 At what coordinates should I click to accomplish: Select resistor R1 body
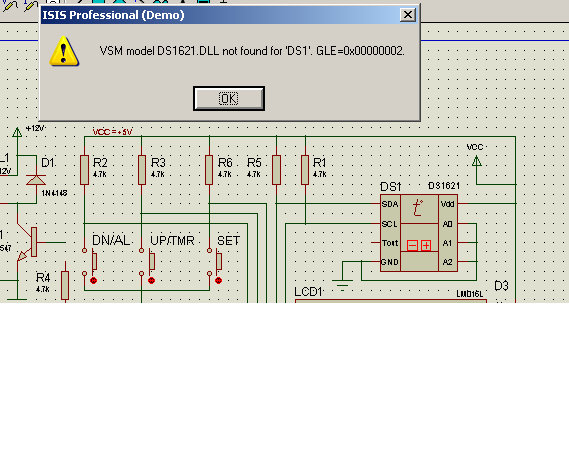(305, 170)
